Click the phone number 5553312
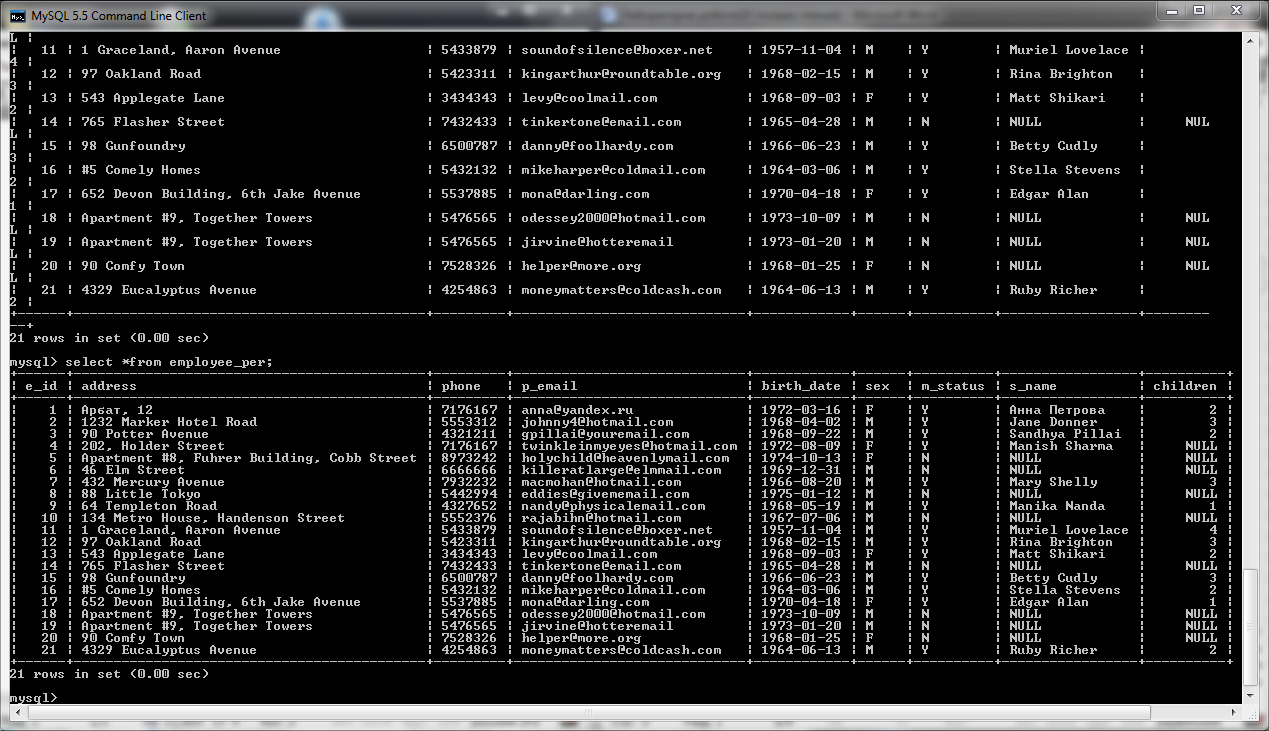1269x731 pixels. pyautogui.click(x=469, y=422)
